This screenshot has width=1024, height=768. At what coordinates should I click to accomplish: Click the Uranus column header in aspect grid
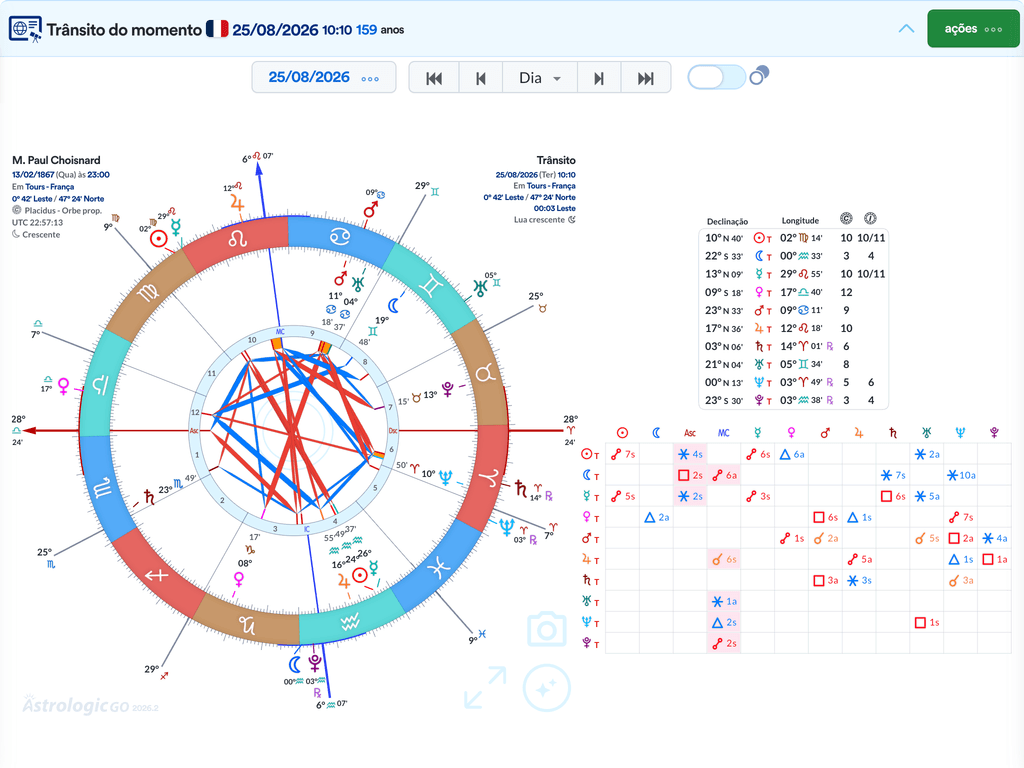pyautogui.click(x=927, y=433)
